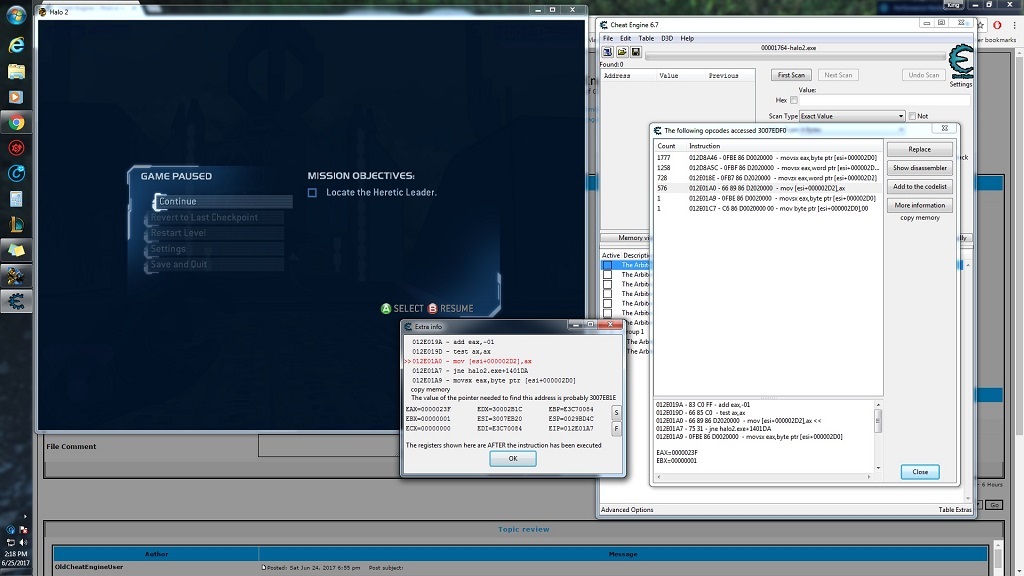Screen dimensions: 1024x576
Task: Open the Table menu in Cheat Engine
Action: [x=646, y=39]
